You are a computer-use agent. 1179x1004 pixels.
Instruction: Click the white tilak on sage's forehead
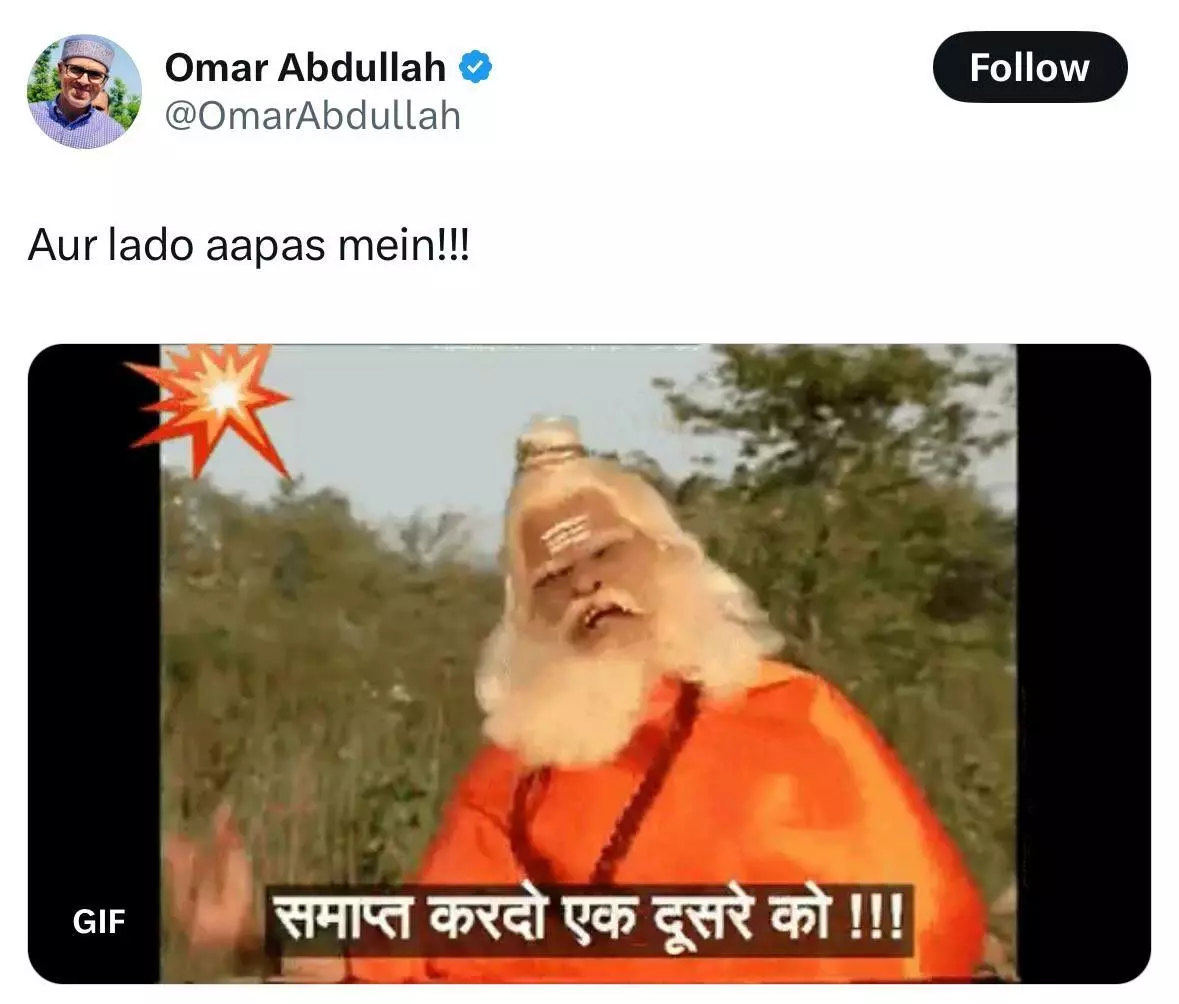(565, 534)
